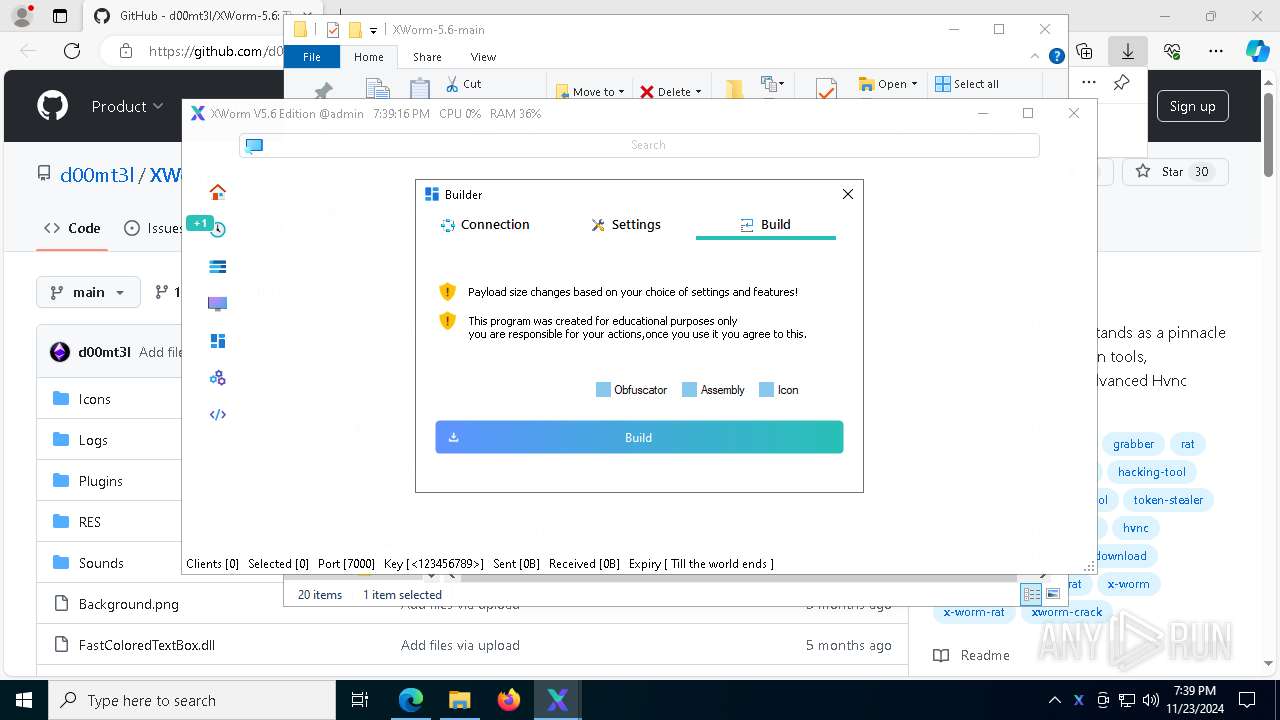Click the chat icon beside XWorm search

(x=254, y=145)
